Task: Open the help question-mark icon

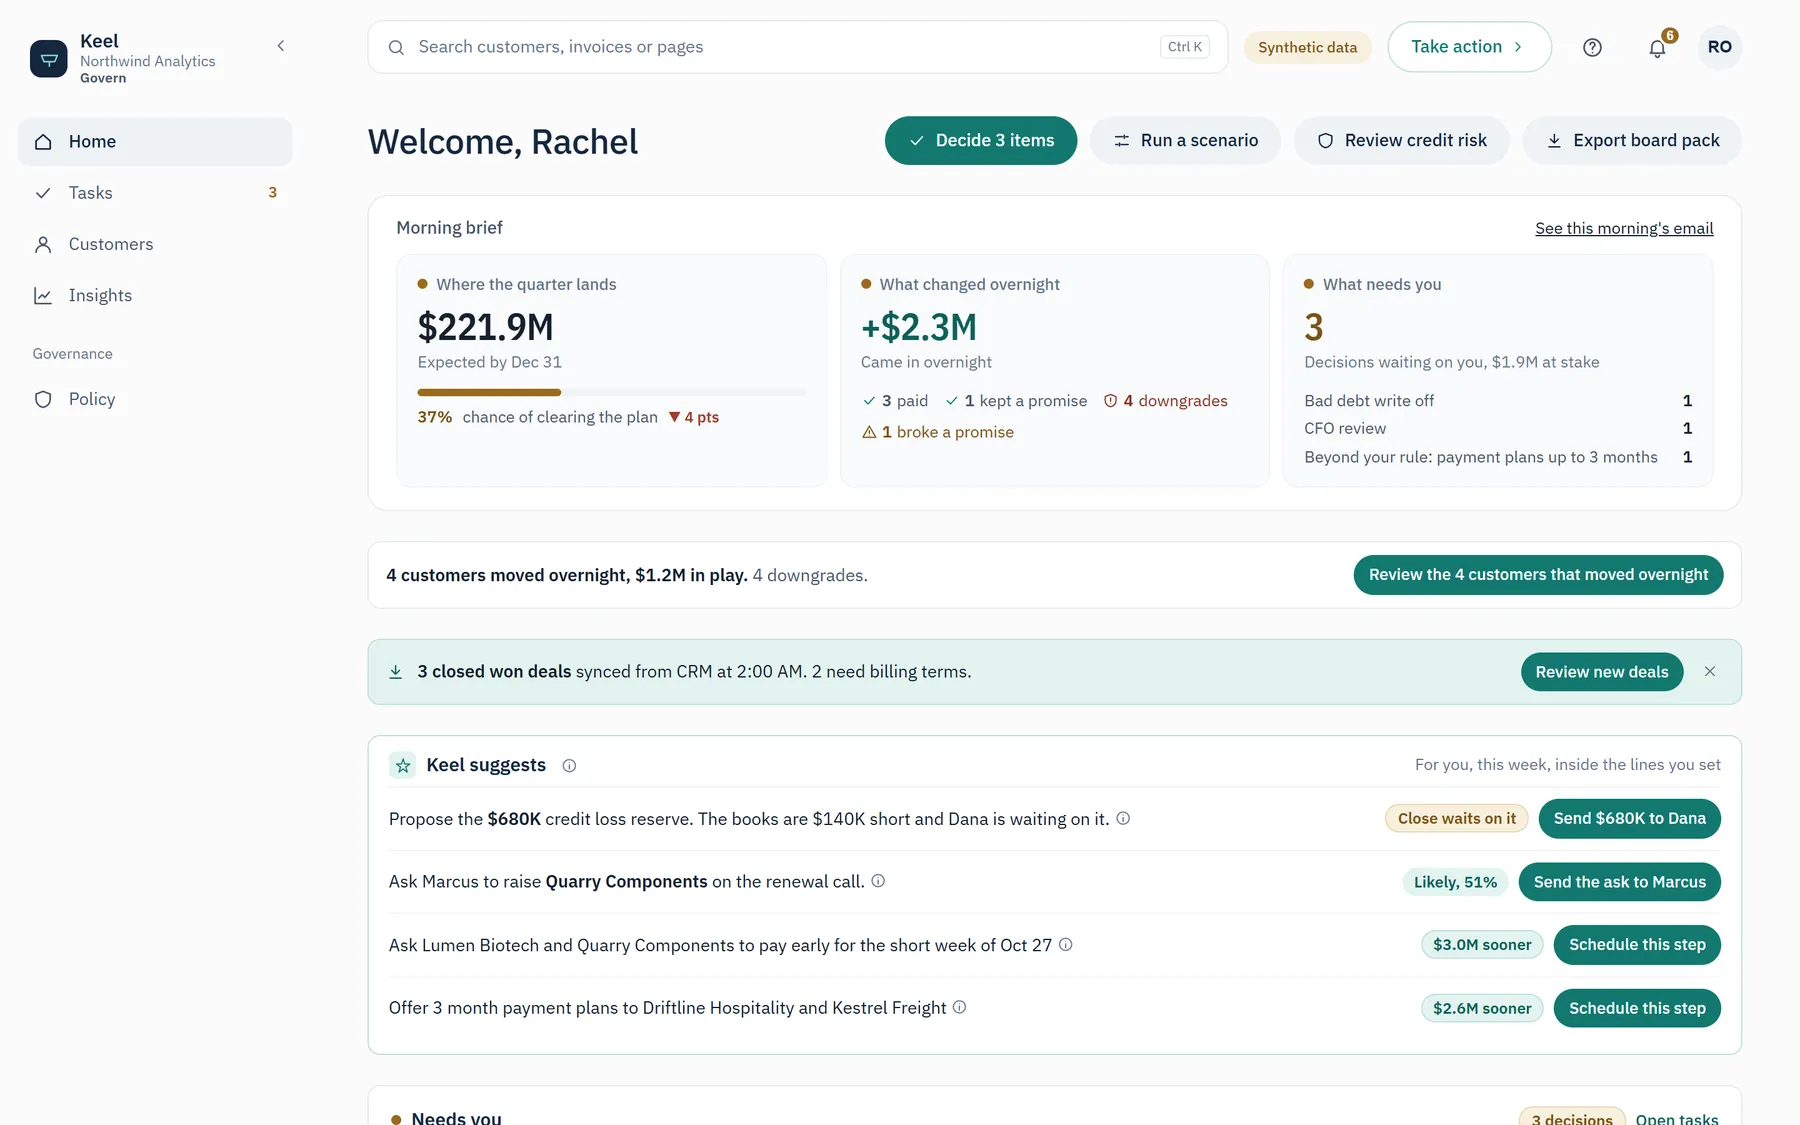Action: click(x=1592, y=47)
